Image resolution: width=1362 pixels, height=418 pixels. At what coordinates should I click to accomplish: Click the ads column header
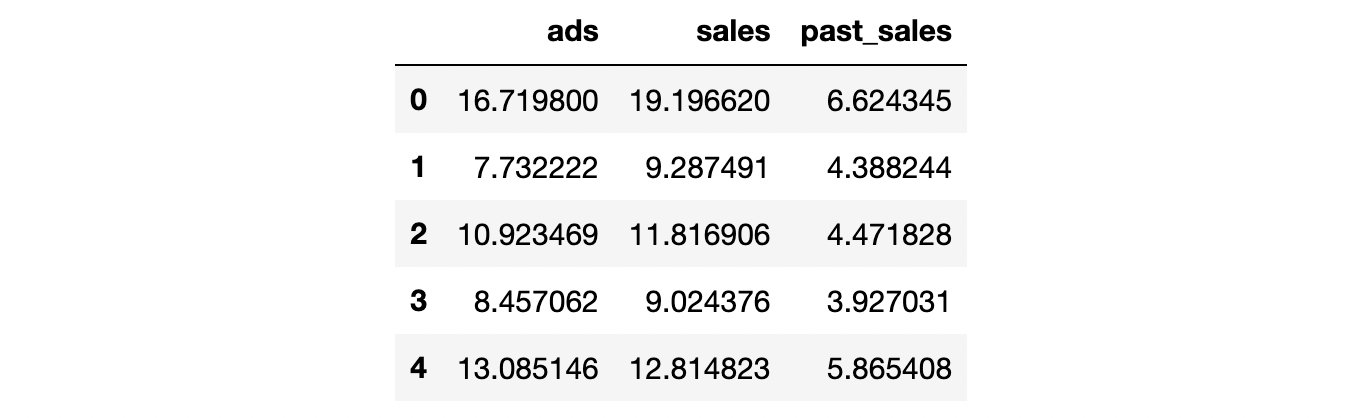point(572,31)
